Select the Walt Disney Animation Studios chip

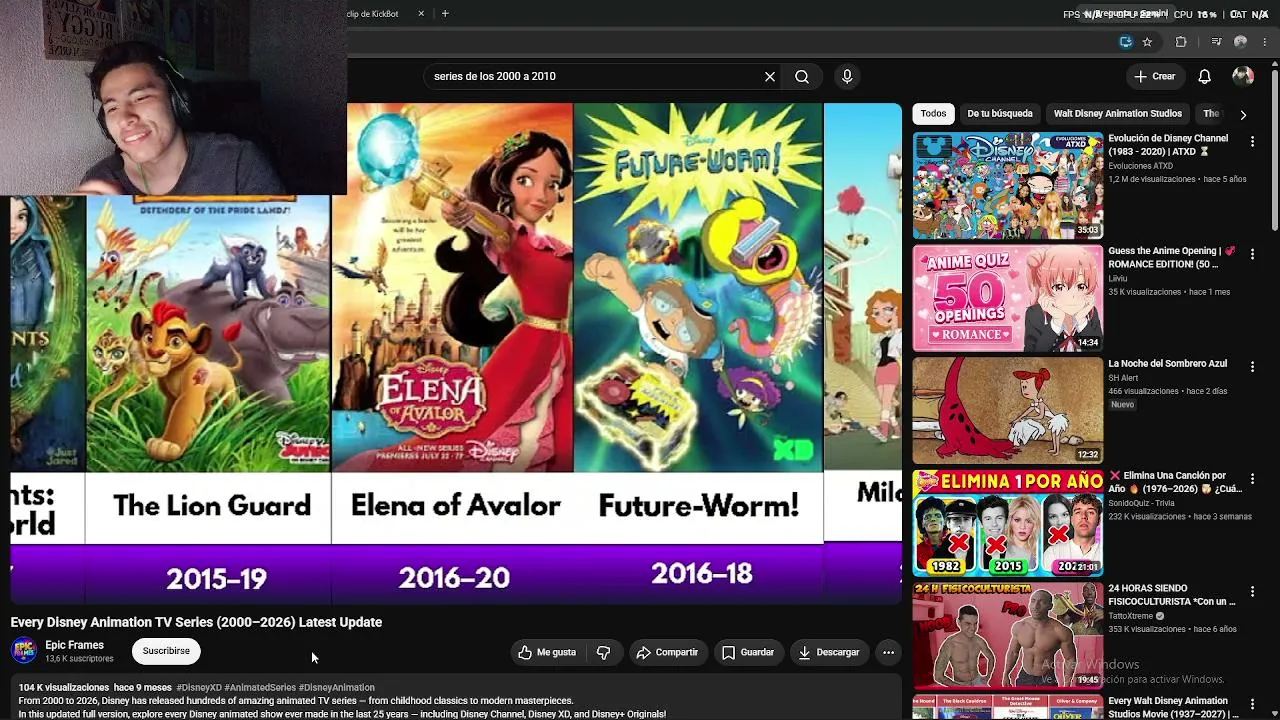click(1118, 114)
